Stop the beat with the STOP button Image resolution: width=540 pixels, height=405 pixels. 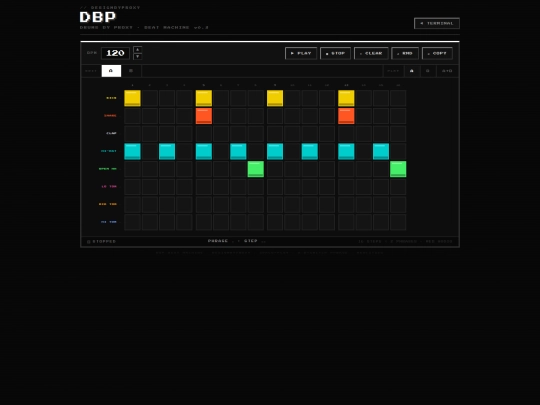point(335,53)
